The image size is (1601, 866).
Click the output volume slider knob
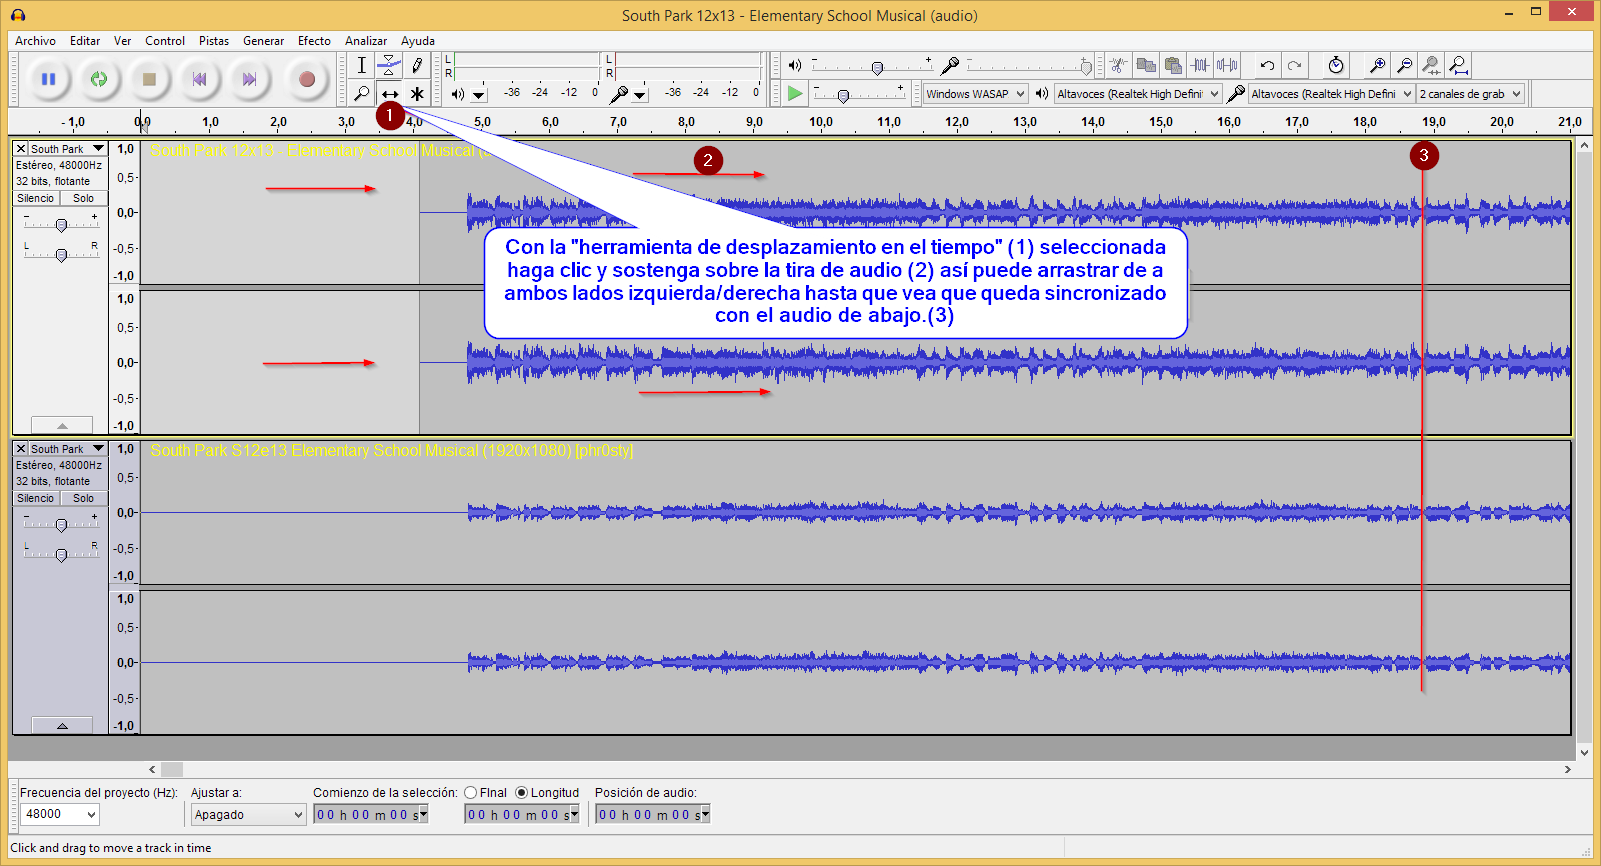pyautogui.click(x=877, y=68)
